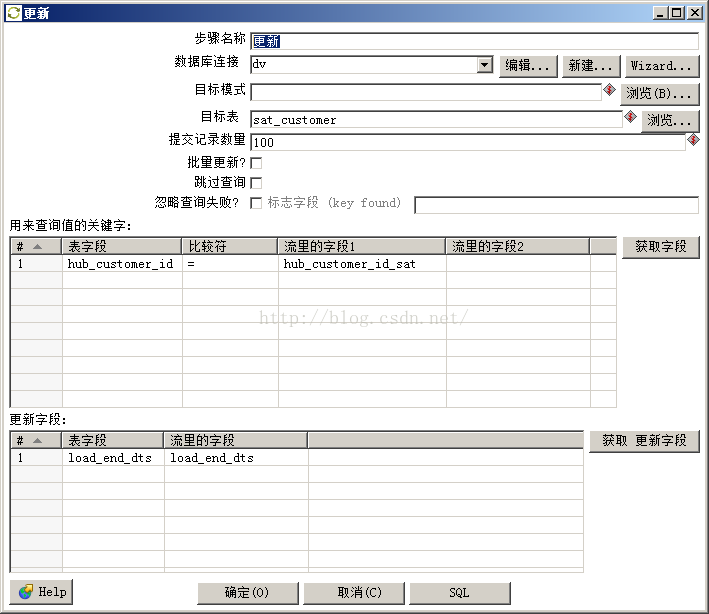
Task: Open the Wizard... button
Action: [x=662, y=66]
